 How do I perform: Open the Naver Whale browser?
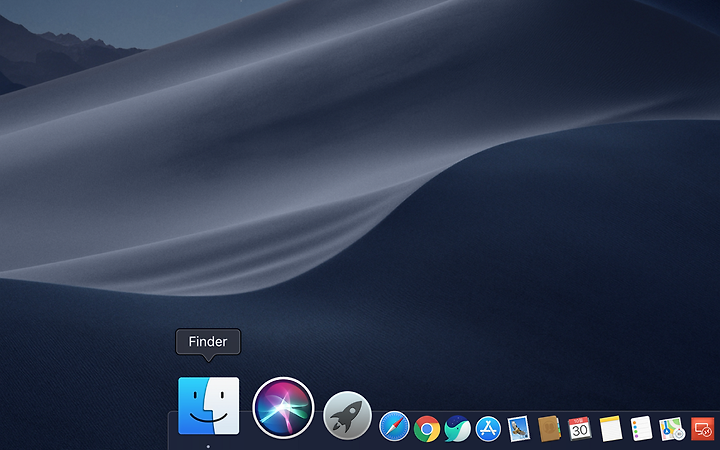point(457,429)
